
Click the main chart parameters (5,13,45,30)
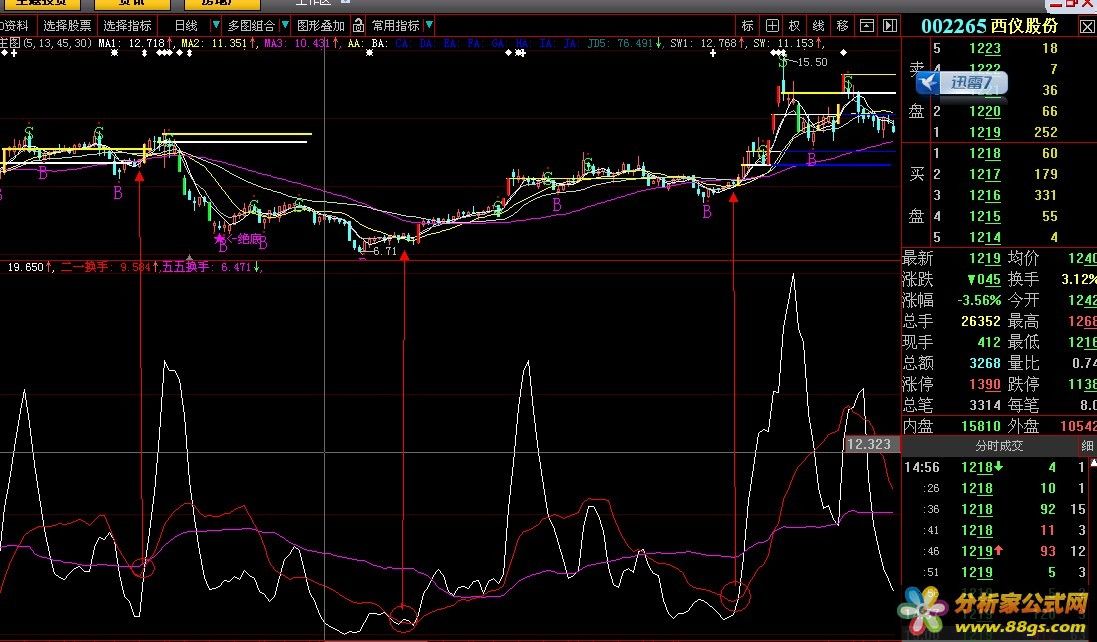(x=57, y=43)
